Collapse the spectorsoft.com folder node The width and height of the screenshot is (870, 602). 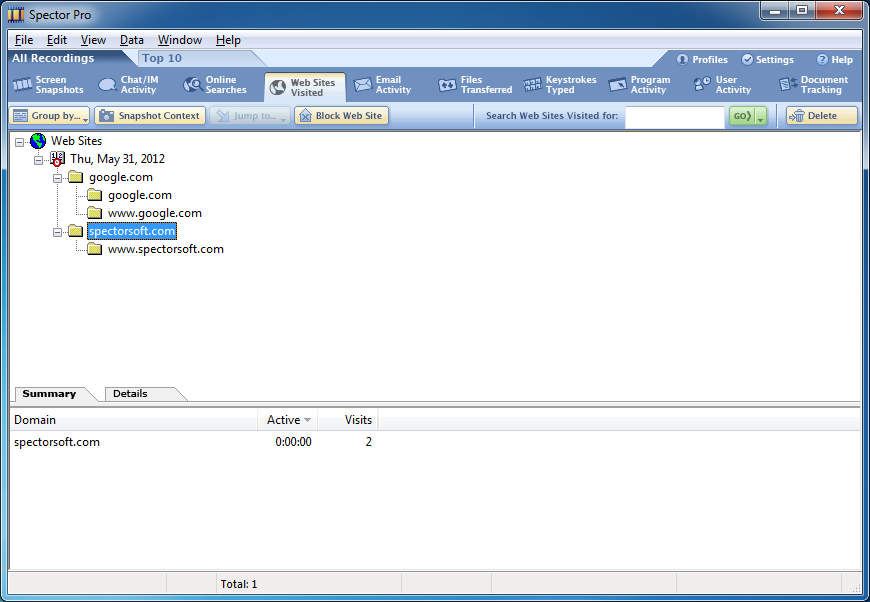click(58, 231)
